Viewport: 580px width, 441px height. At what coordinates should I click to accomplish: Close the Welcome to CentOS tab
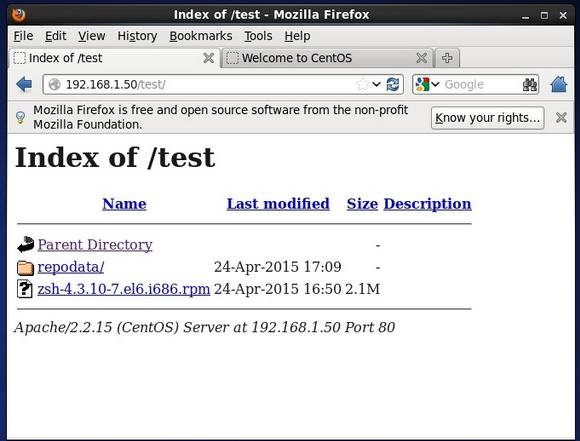click(x=421, y=58)
